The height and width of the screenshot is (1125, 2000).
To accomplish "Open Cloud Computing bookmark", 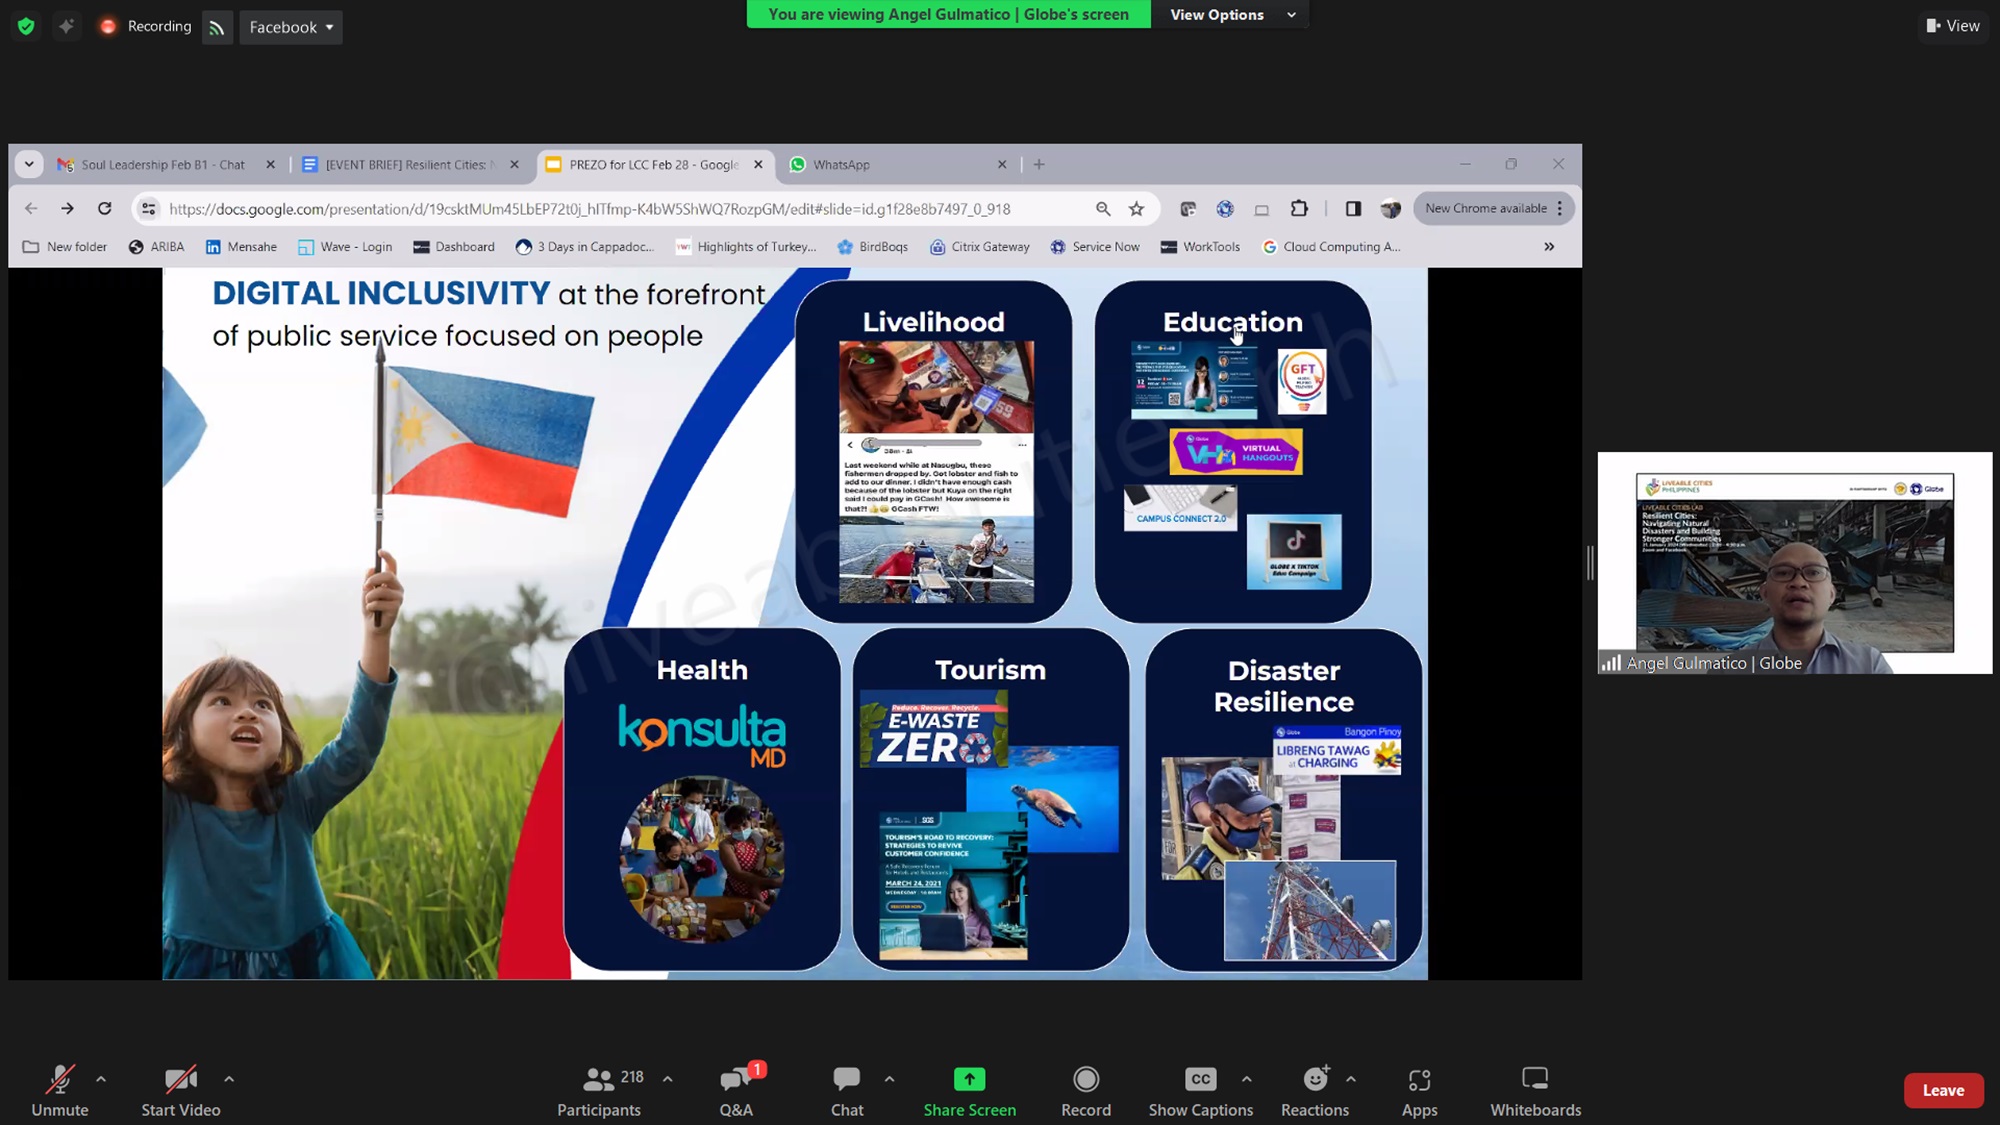I will click(x=1331, y=247).
